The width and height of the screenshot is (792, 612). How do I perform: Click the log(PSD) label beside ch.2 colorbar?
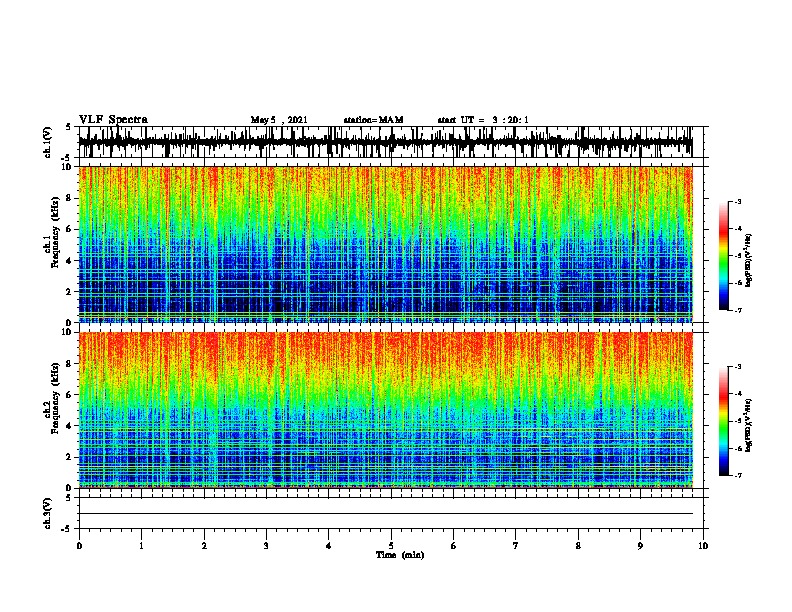(x=748, y=425)
